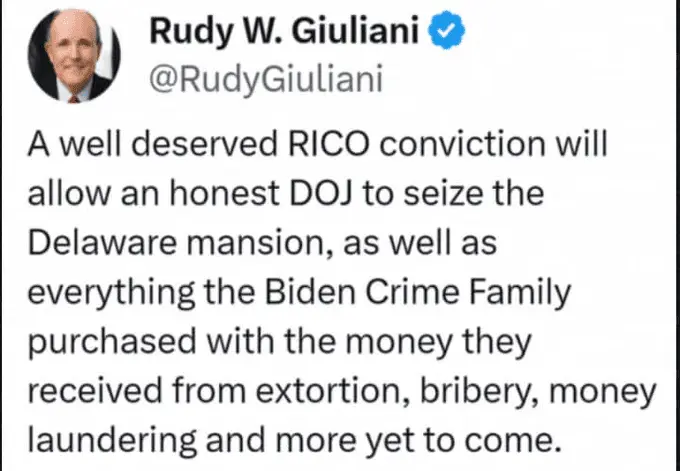The width and height of the screenshot is (680, 471).
Task: Click the word DOJ in the tweet
Action: pos(321,193)
